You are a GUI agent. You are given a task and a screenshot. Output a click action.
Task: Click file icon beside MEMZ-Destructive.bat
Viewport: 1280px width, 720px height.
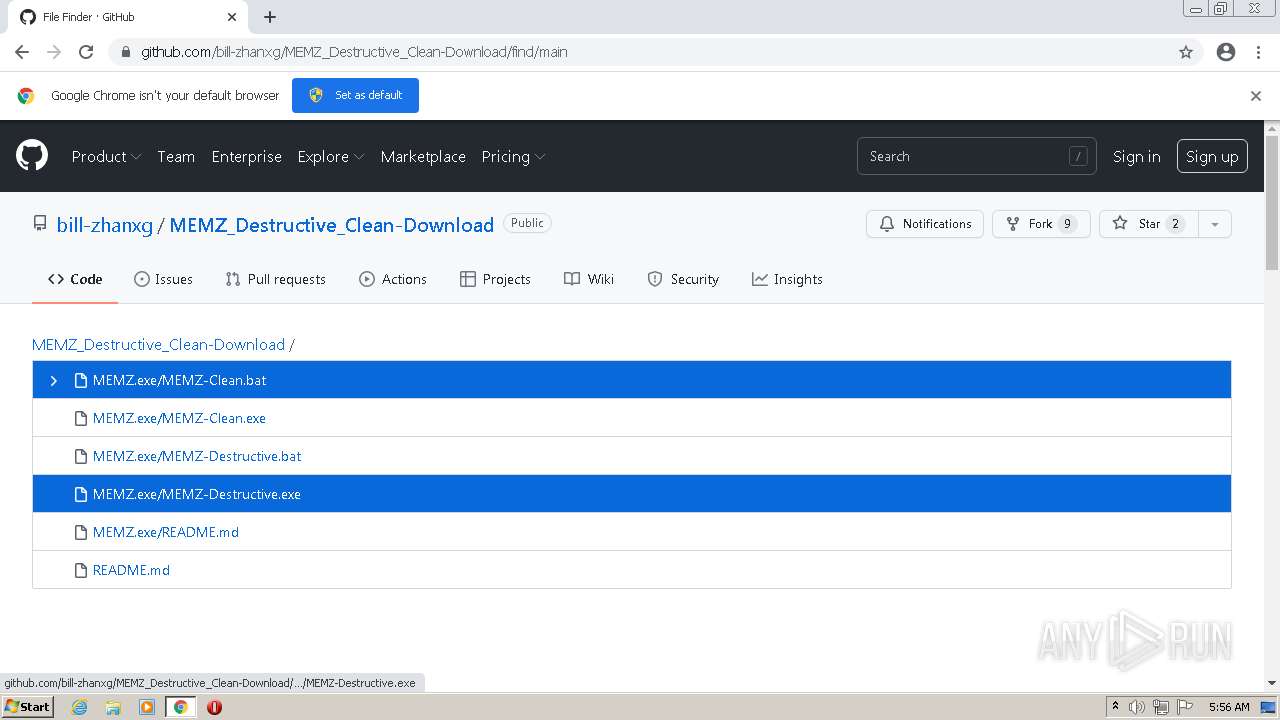[x=81, y=456]
